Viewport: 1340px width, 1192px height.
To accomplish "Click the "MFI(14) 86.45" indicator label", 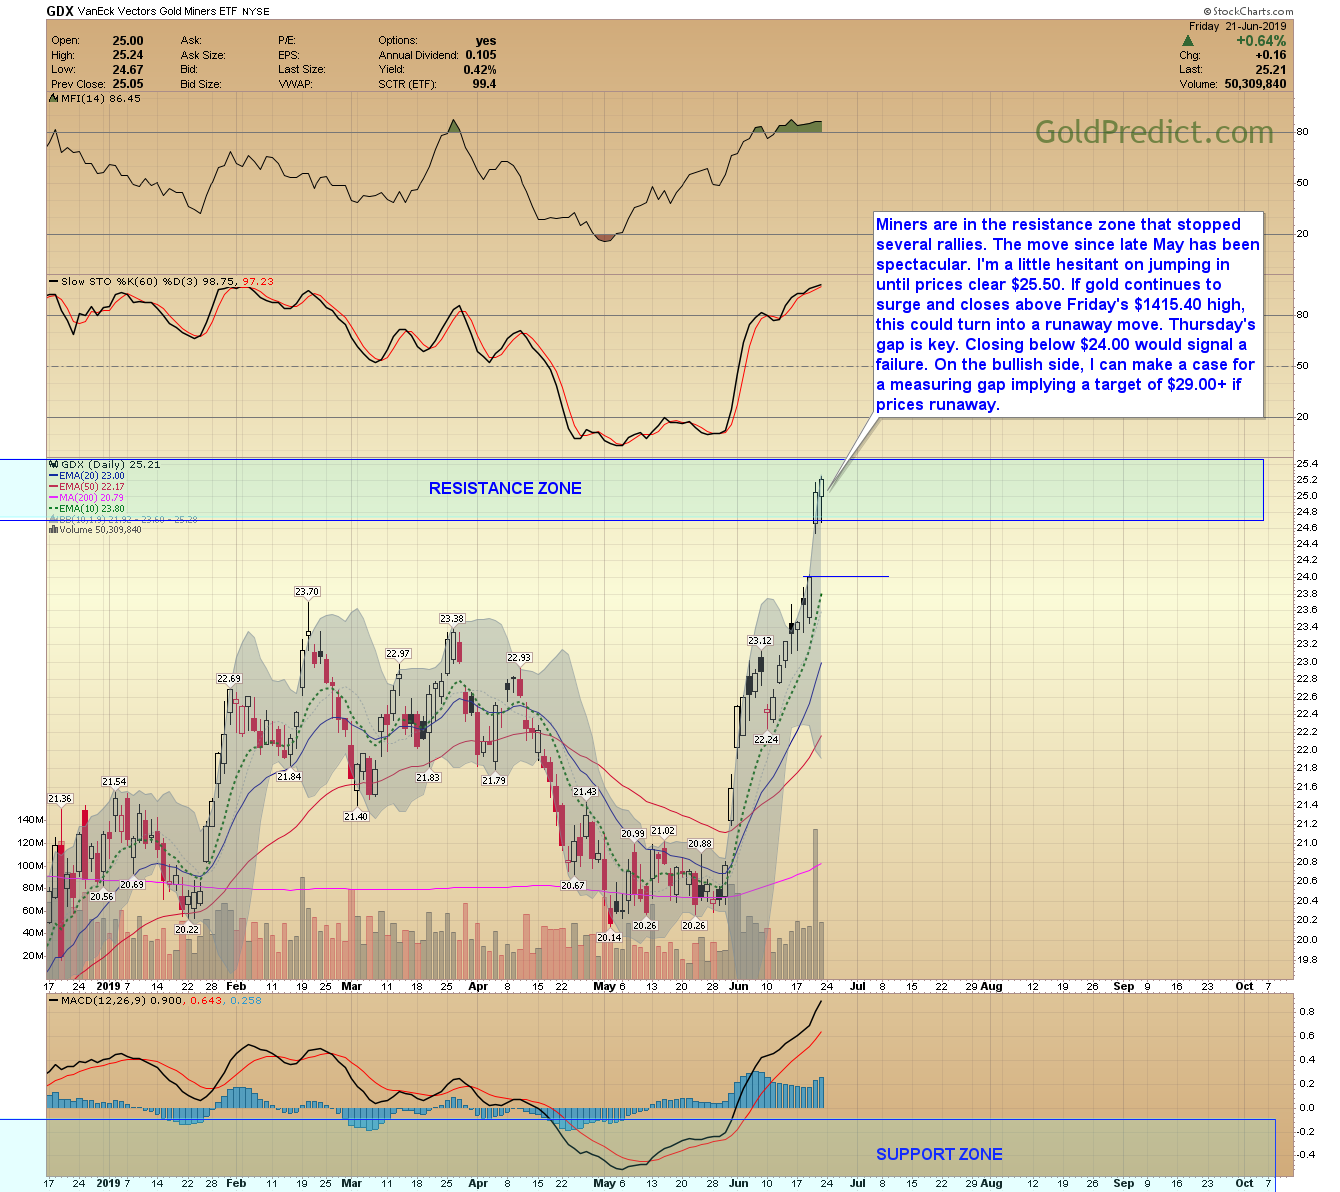I will [101, 98].
